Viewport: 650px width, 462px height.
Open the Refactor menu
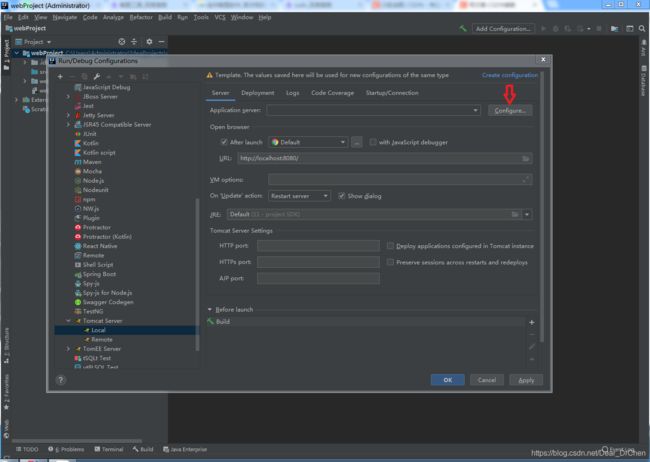coord(141,17)
